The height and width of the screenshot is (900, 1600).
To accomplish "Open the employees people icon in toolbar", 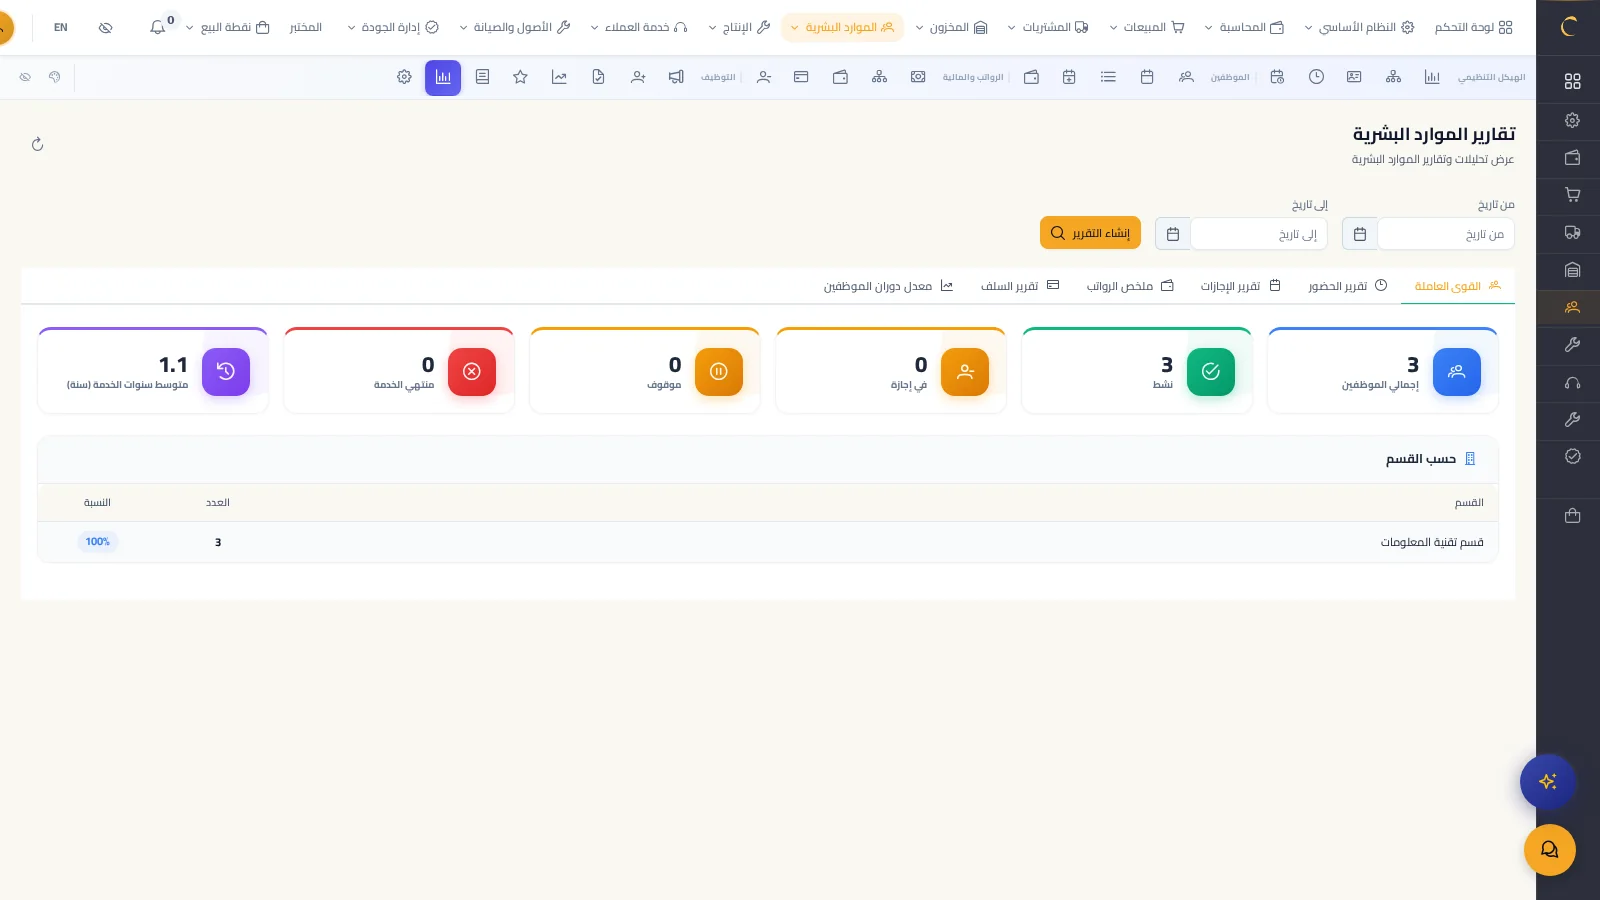I will click(x=1186, y=77).
